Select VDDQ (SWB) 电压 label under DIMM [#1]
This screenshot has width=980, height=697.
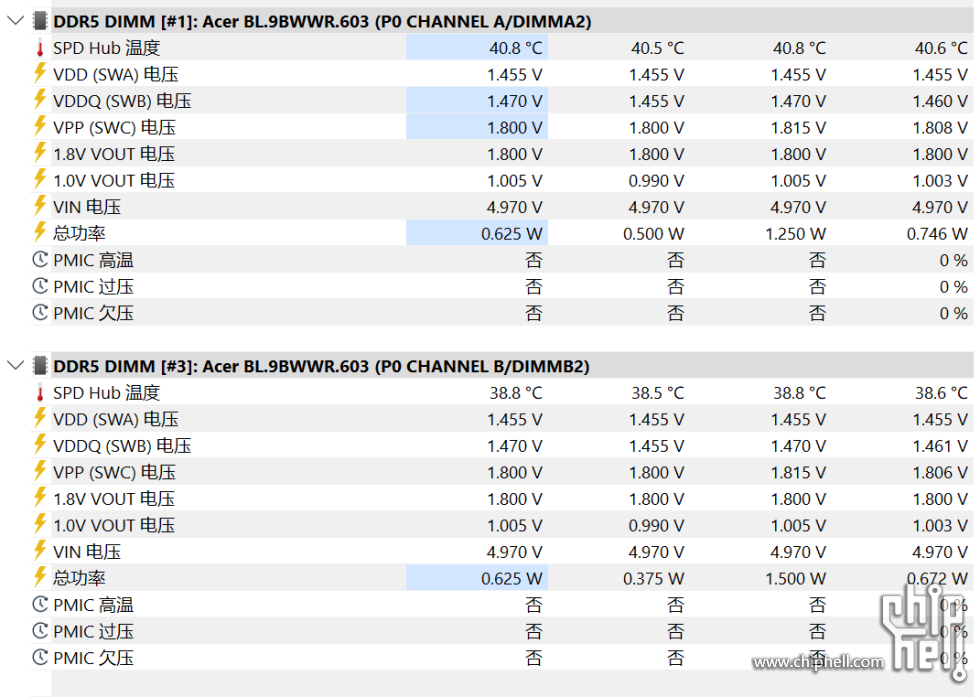click(122, 101)
